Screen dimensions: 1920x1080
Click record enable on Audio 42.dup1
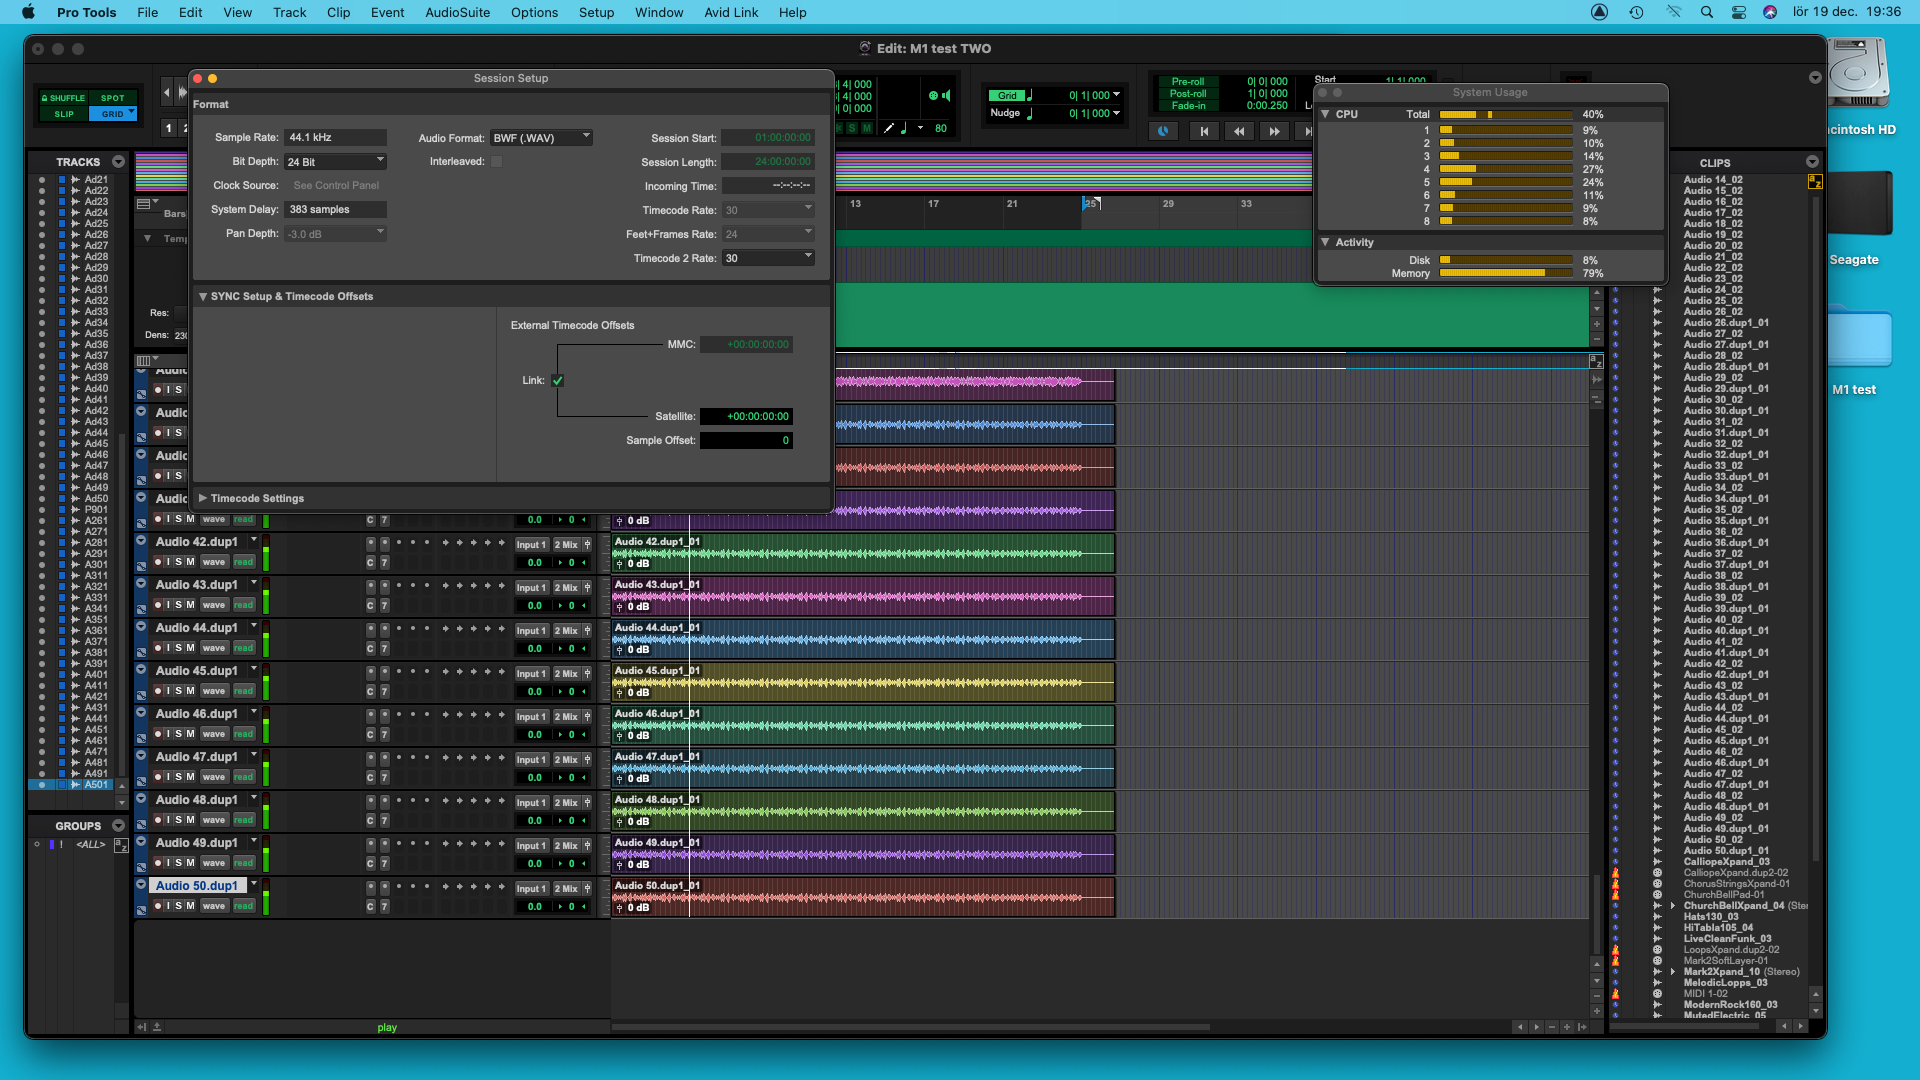158,562
